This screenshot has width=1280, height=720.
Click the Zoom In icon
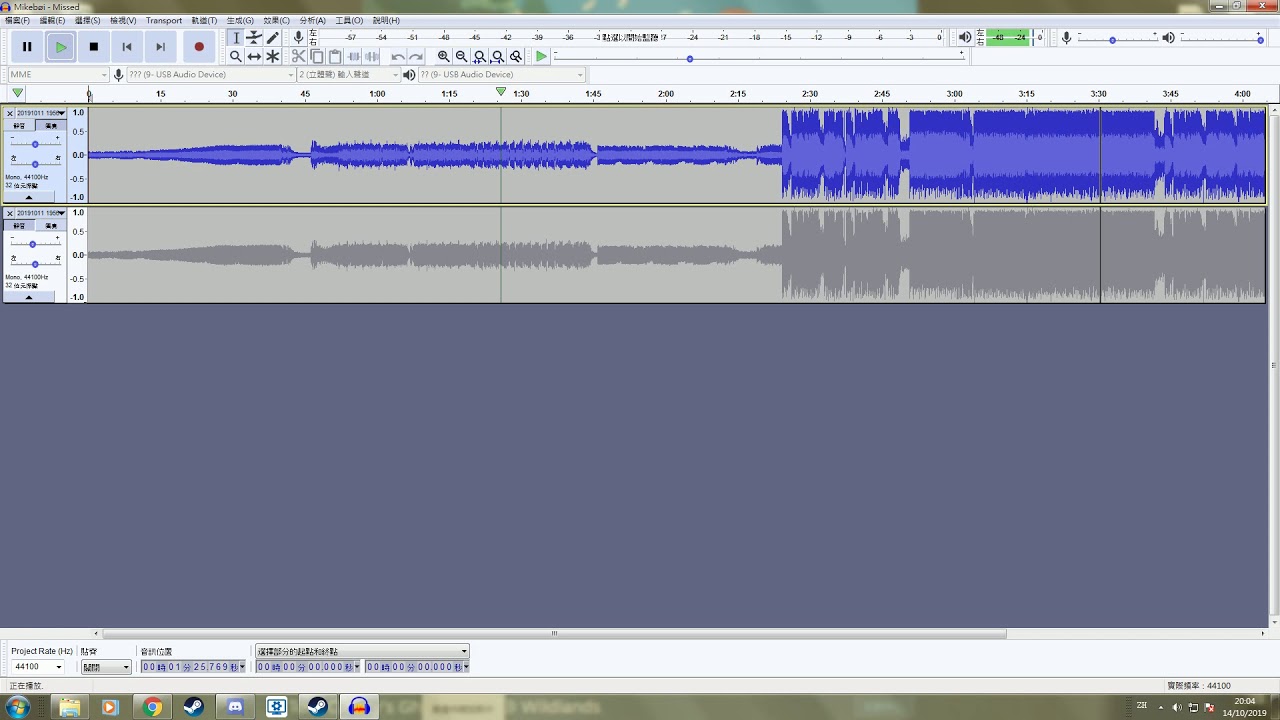pos(443,57)
